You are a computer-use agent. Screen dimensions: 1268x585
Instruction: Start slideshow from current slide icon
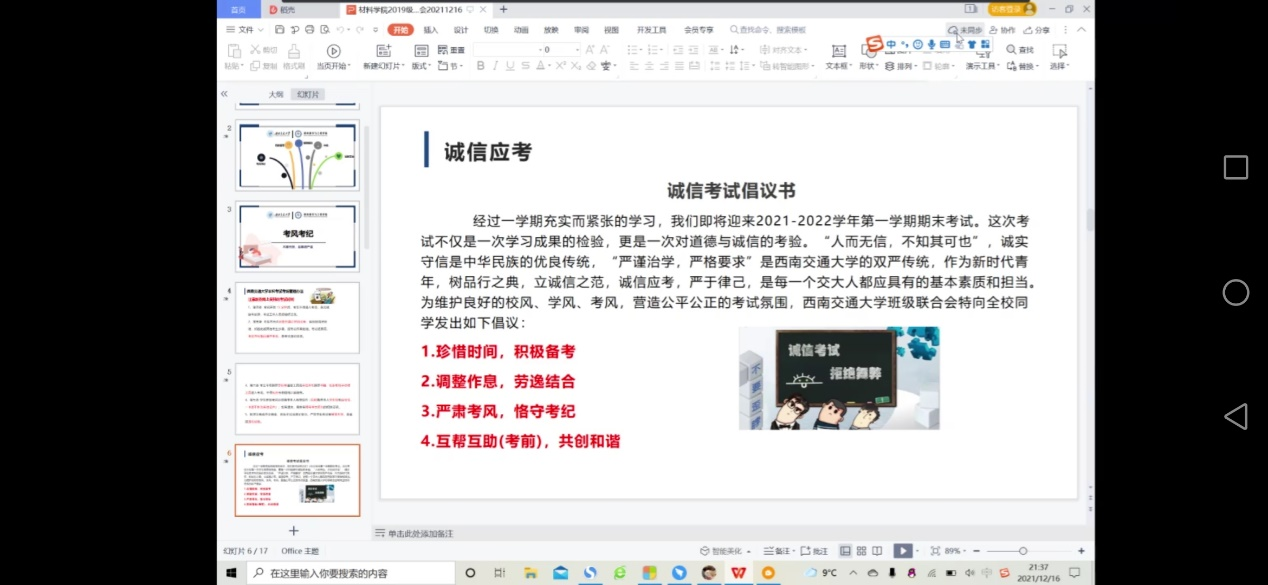pyautogui.click(x=333, y=51)
